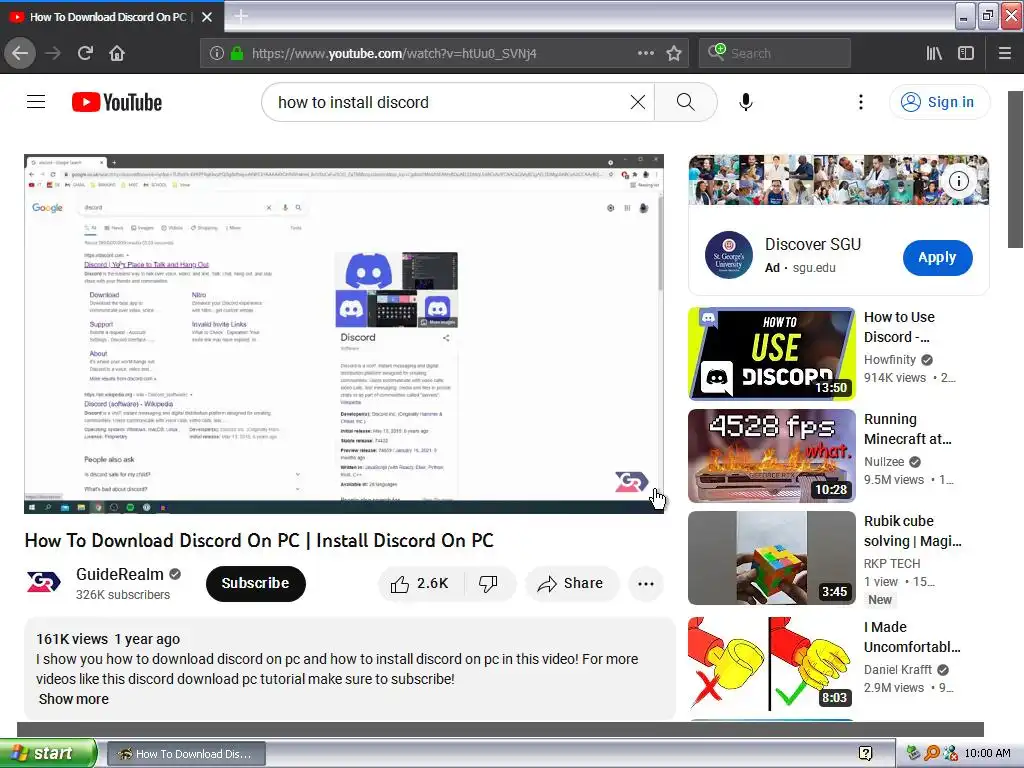Open the YouTube guide hamburger menu
The width and height of the screenshot is (1024, 768).
coord(36,102)
